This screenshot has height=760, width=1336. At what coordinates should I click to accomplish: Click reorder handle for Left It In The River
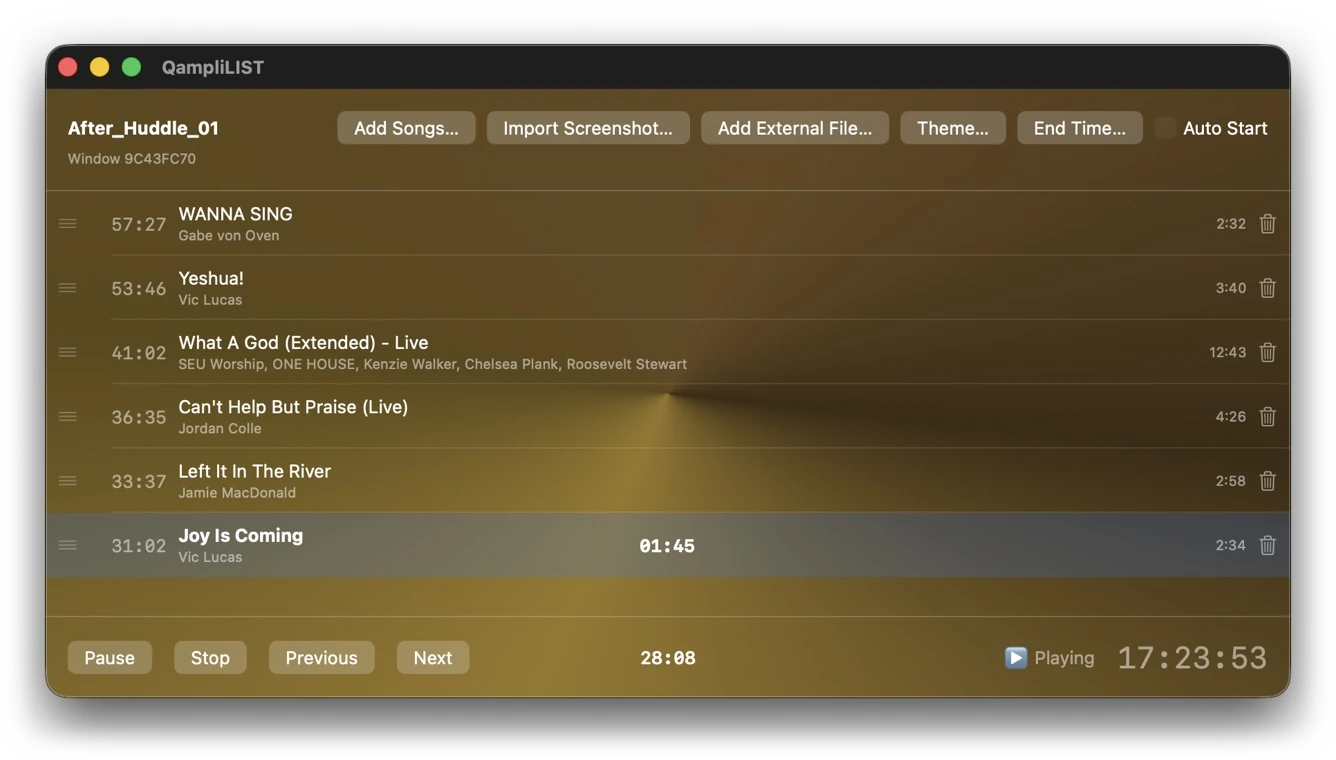click(x=67, y=481)
